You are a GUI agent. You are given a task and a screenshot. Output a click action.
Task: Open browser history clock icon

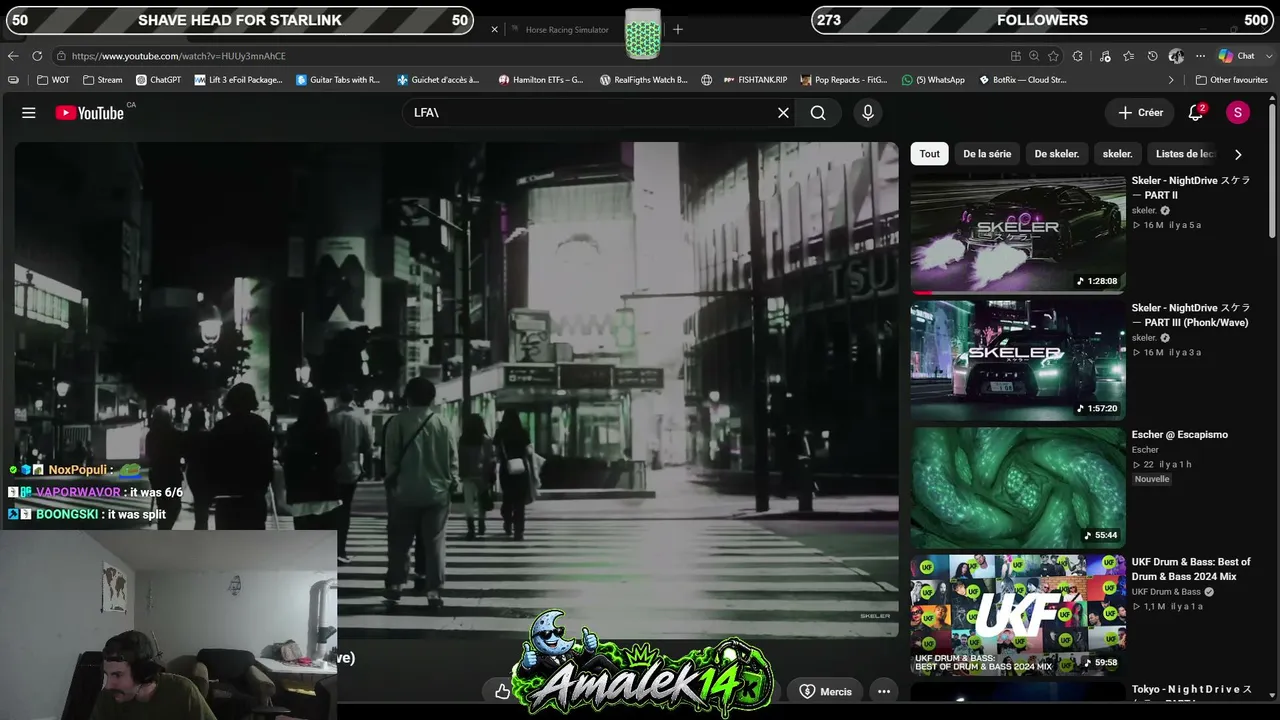click(x=1152, y=56)
